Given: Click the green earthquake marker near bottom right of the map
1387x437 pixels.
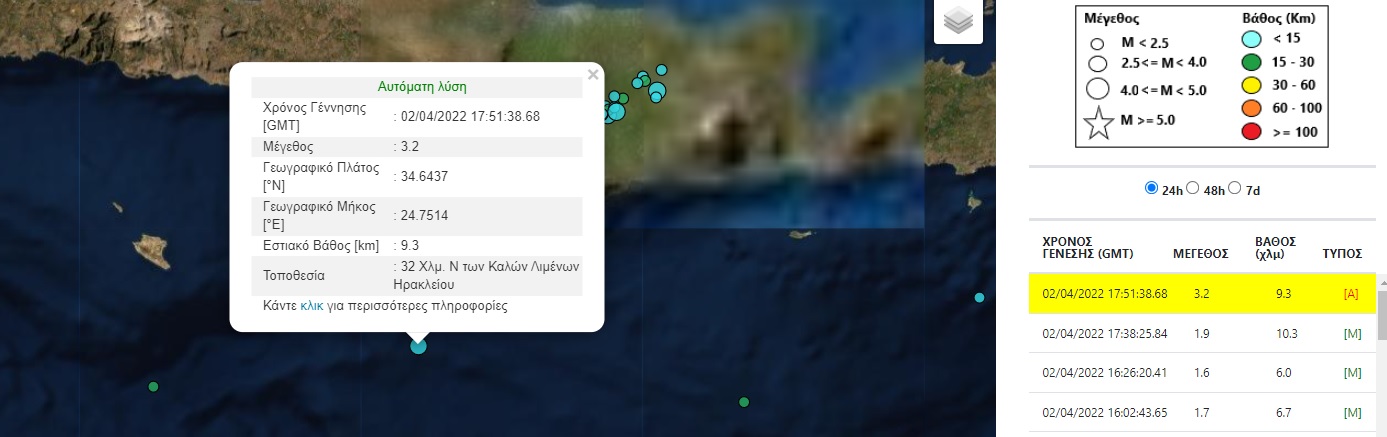Looking at the screenshot, I should [x=744, y=402].
